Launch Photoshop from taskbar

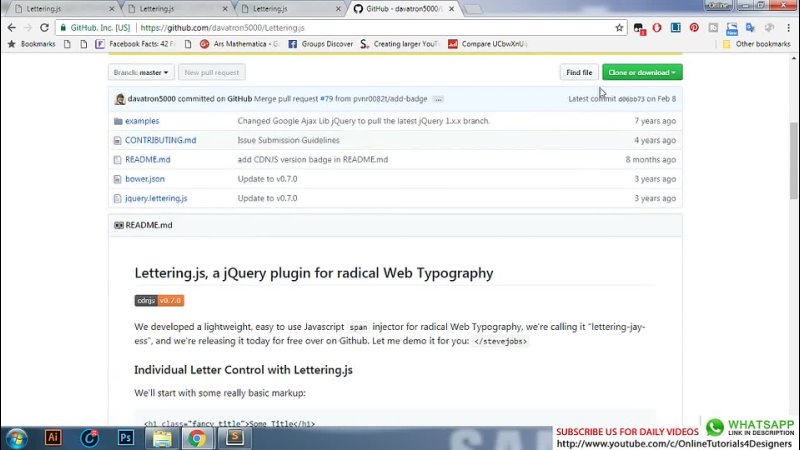point(126,438)
